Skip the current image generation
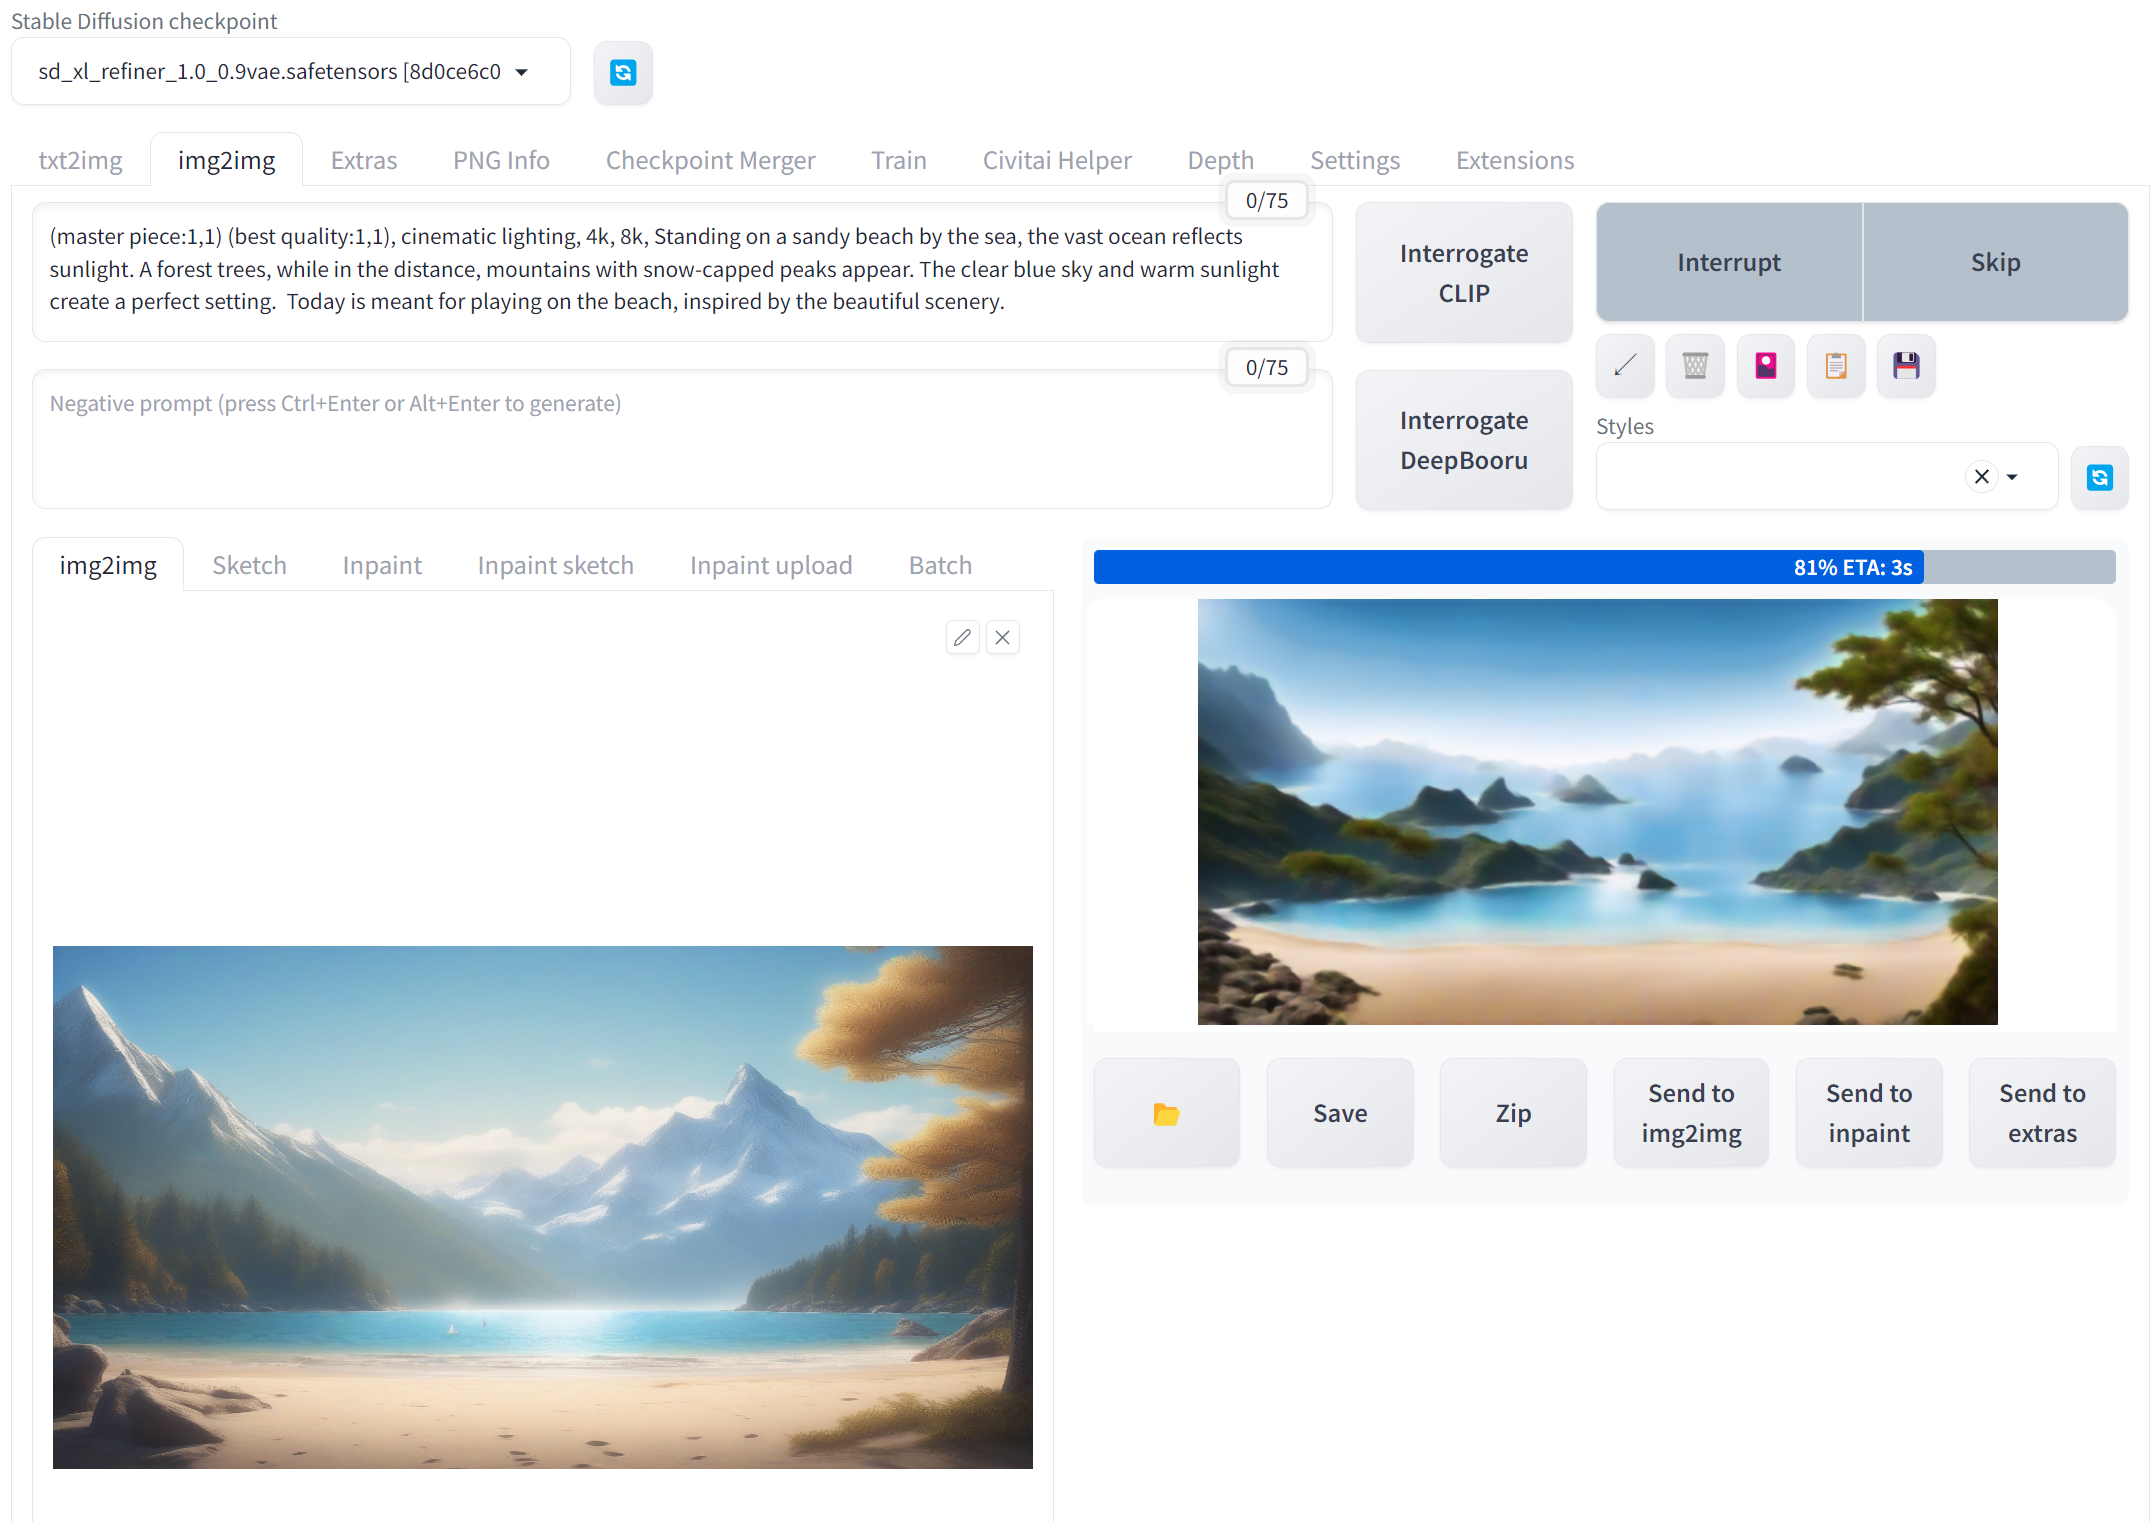Image resolution: width=2156 pixels, height=1522 pixels. click(x=1996, y=262)
